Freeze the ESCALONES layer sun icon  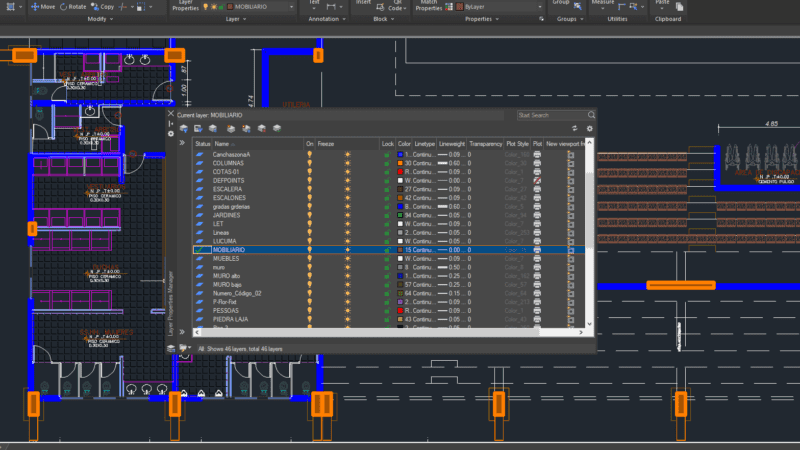click(x=347, y=198)
